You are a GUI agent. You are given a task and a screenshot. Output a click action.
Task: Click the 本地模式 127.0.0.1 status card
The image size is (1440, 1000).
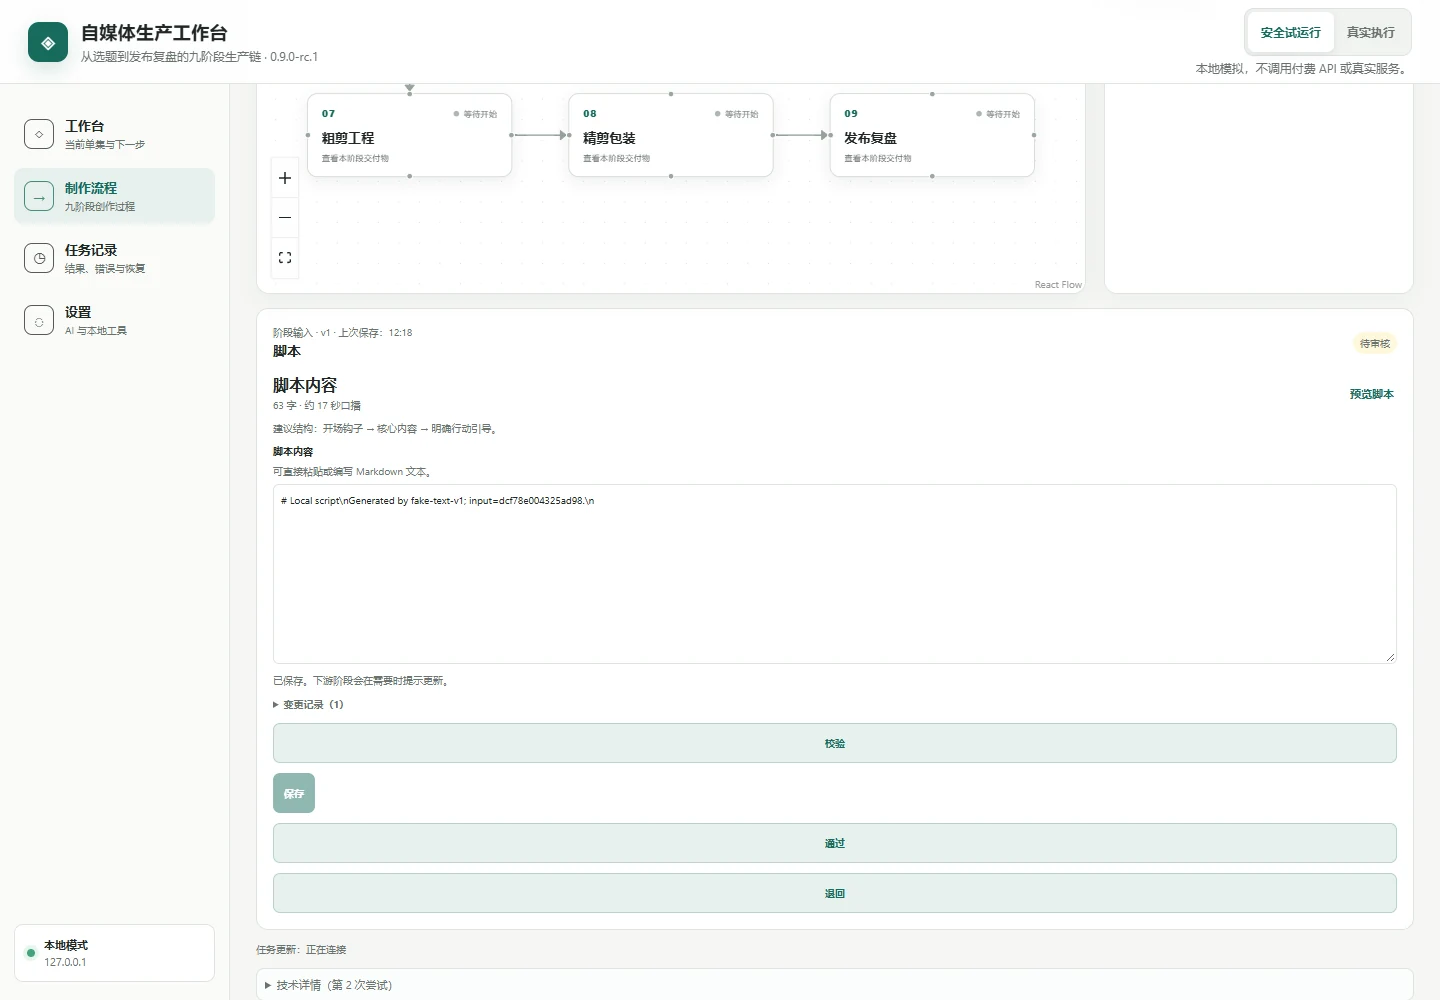[x=114, y=953]
